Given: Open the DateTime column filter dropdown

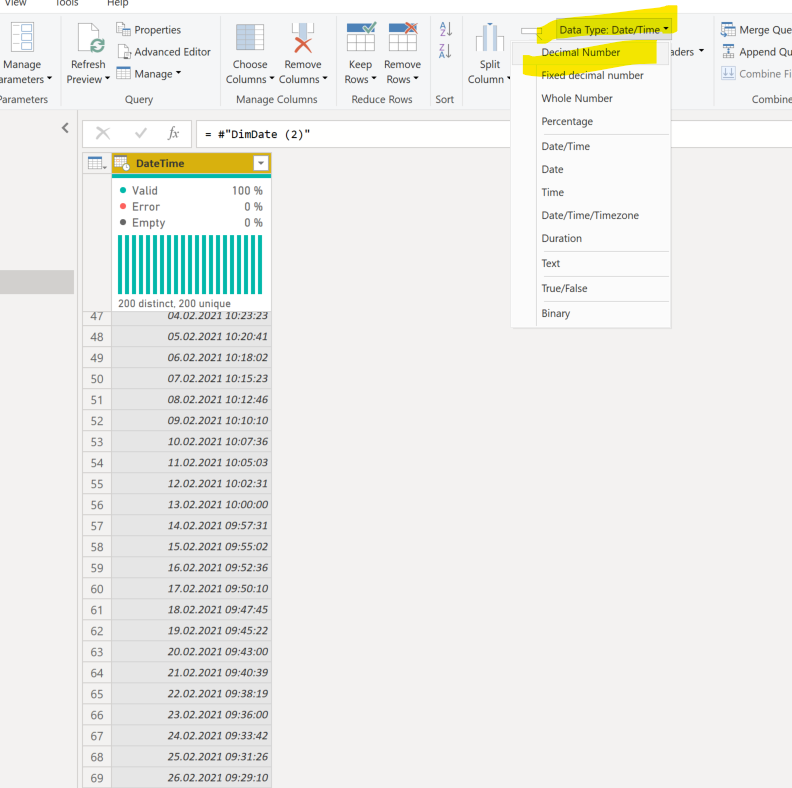Looking at the screenshot, I should [261, 163].
